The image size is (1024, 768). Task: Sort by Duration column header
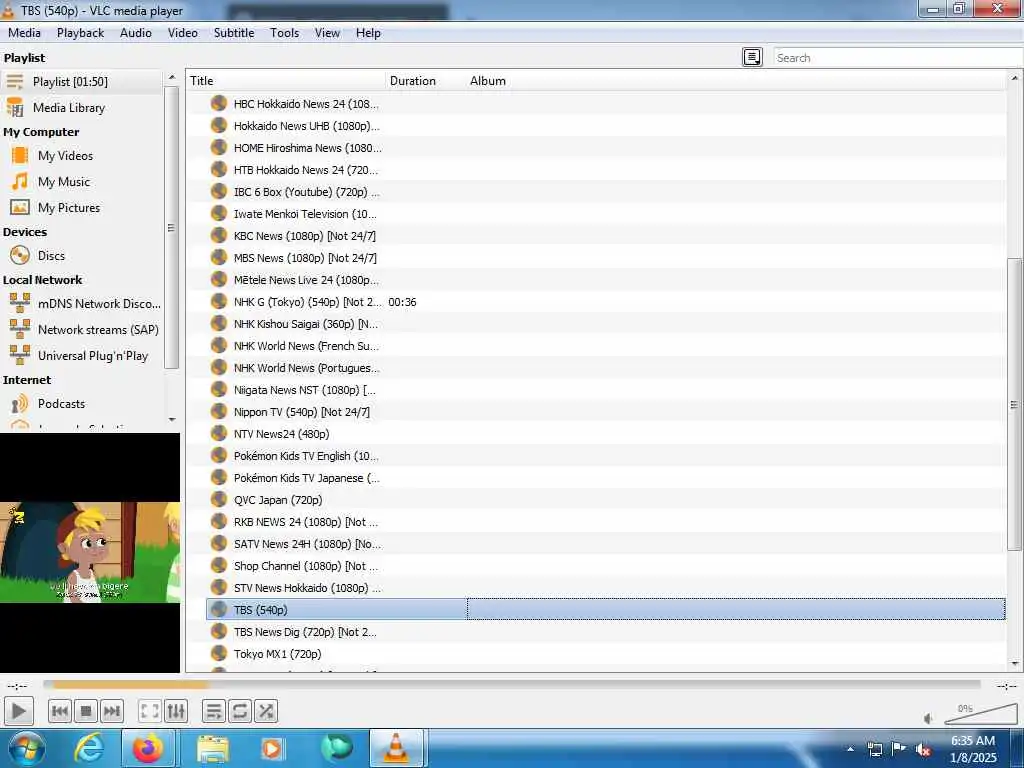coord(425,80)
